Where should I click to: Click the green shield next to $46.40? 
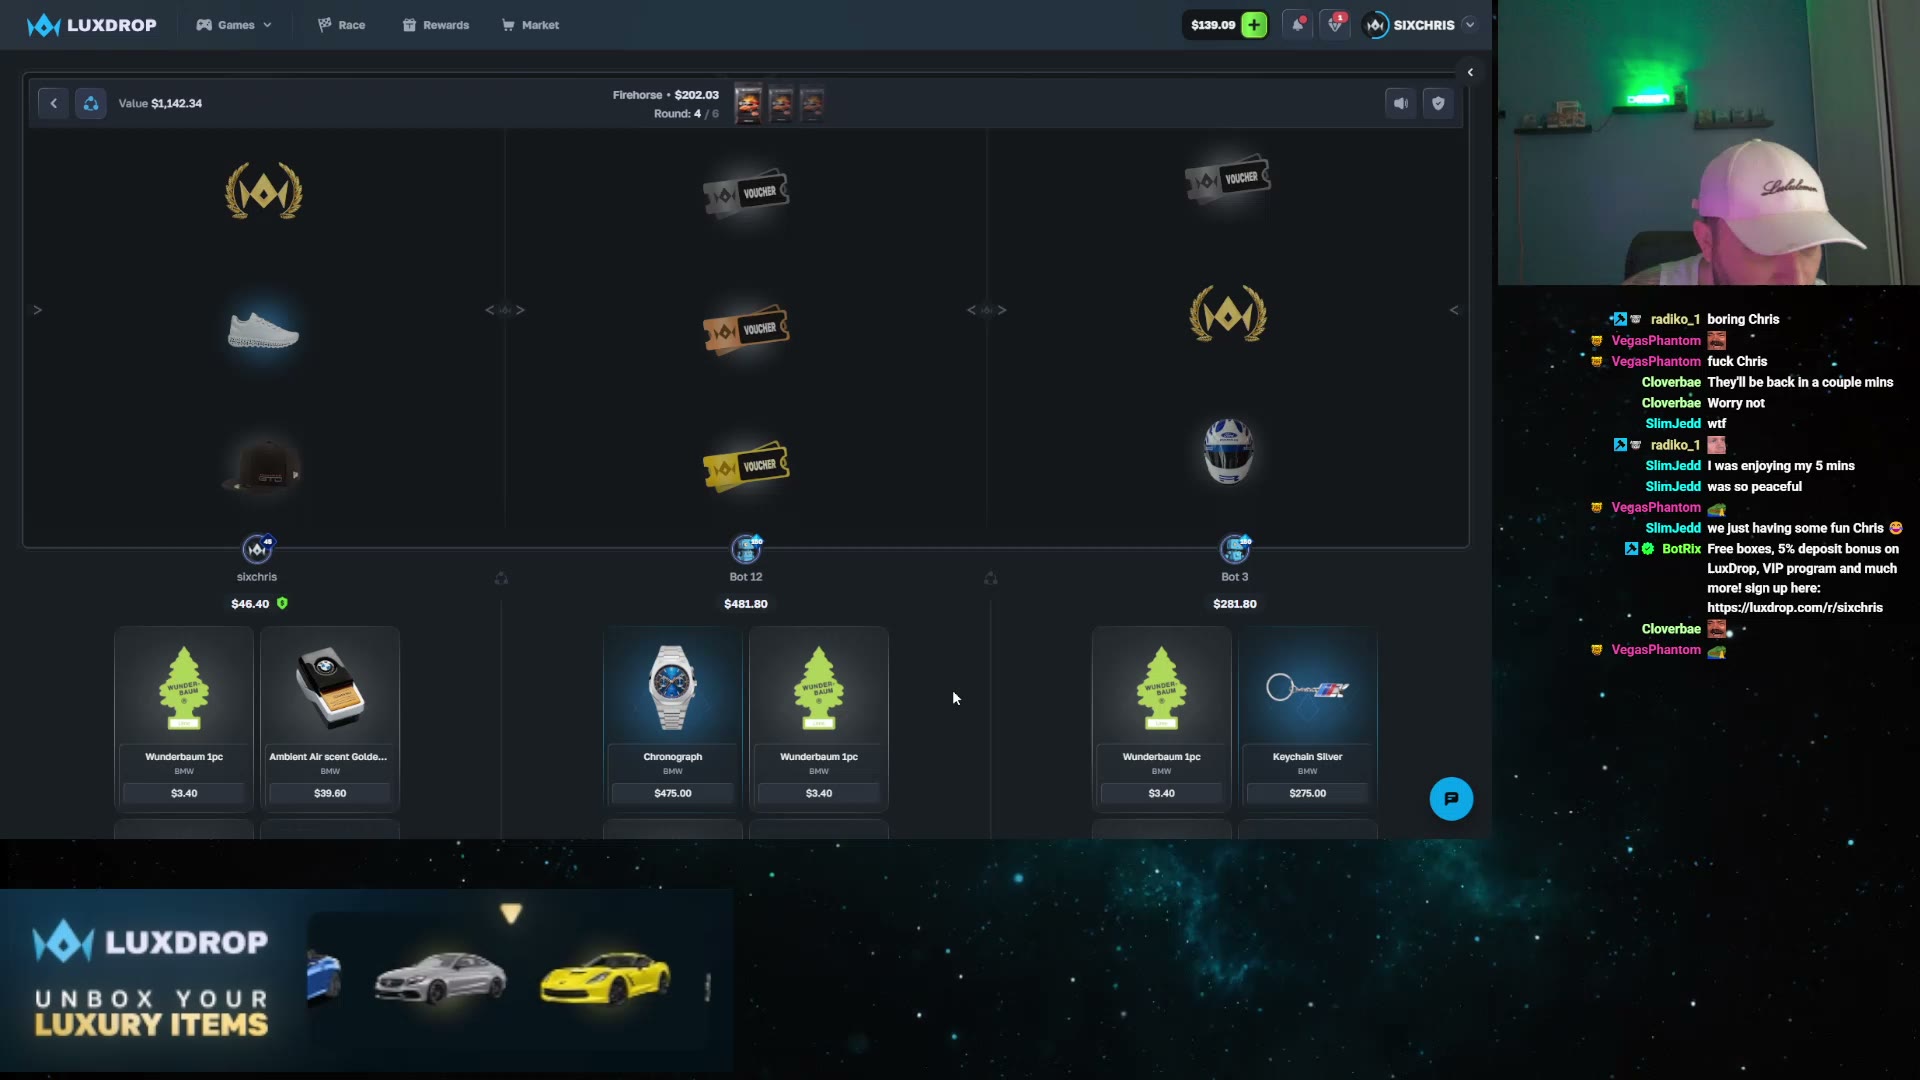(282, 603)
